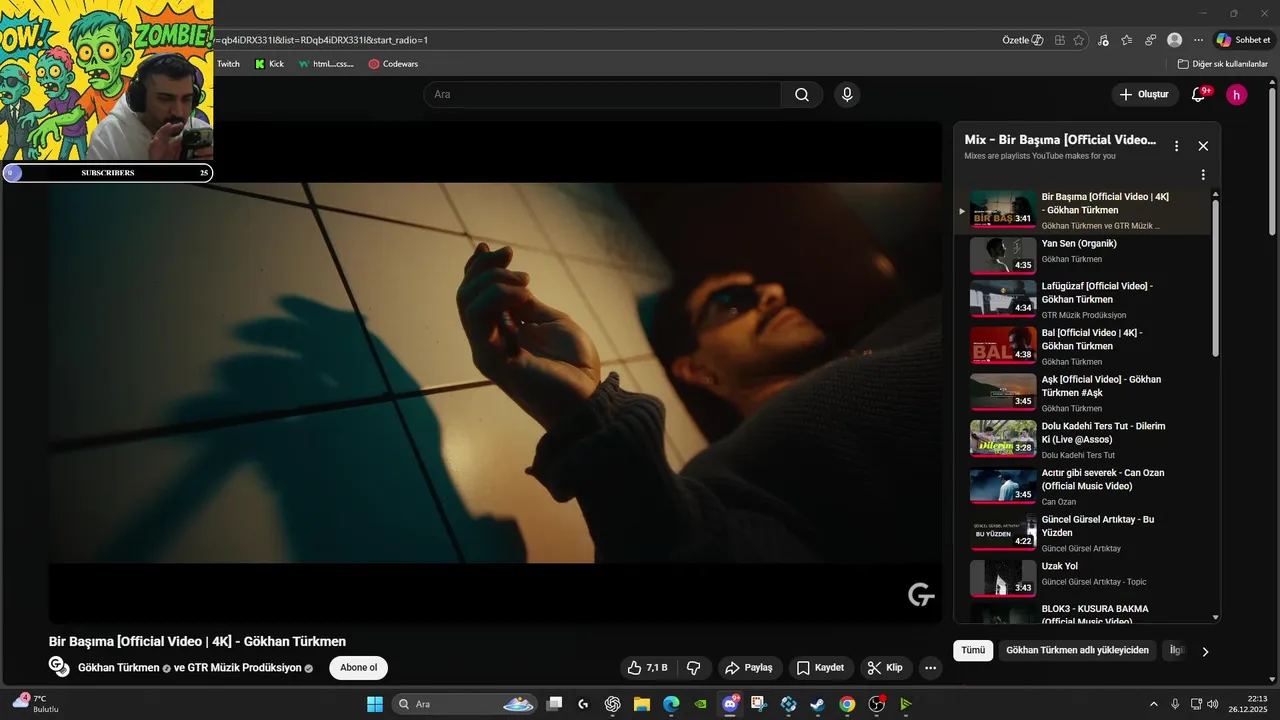This screenshot has width=1280, height=720.
Task: Open File Explorer from the taskbar
Action: point(641,704)
